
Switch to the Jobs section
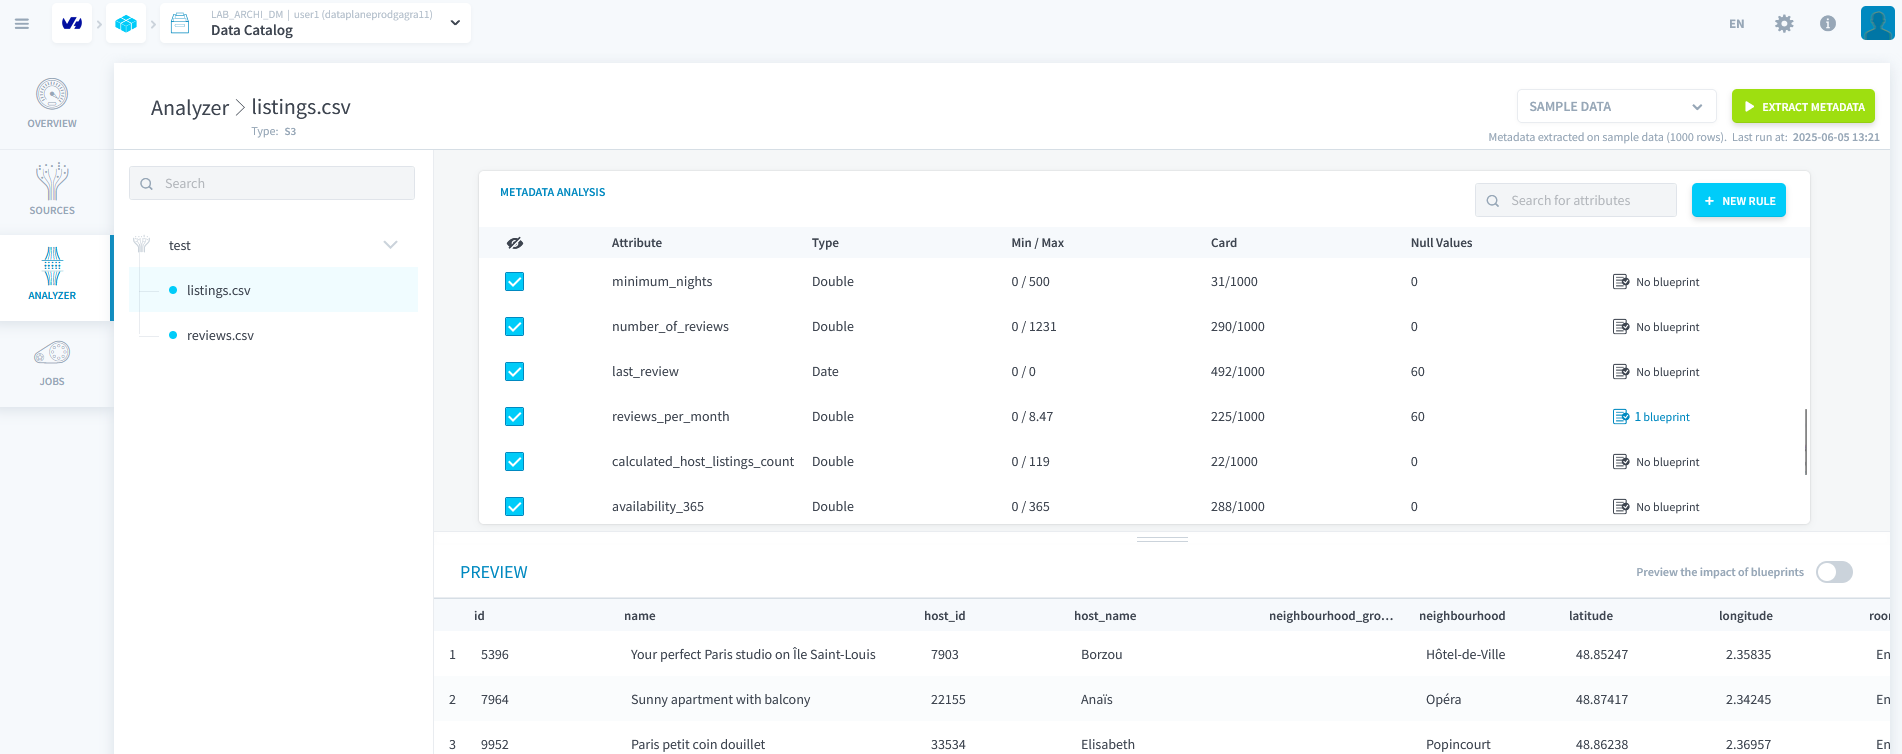(52, 363)
